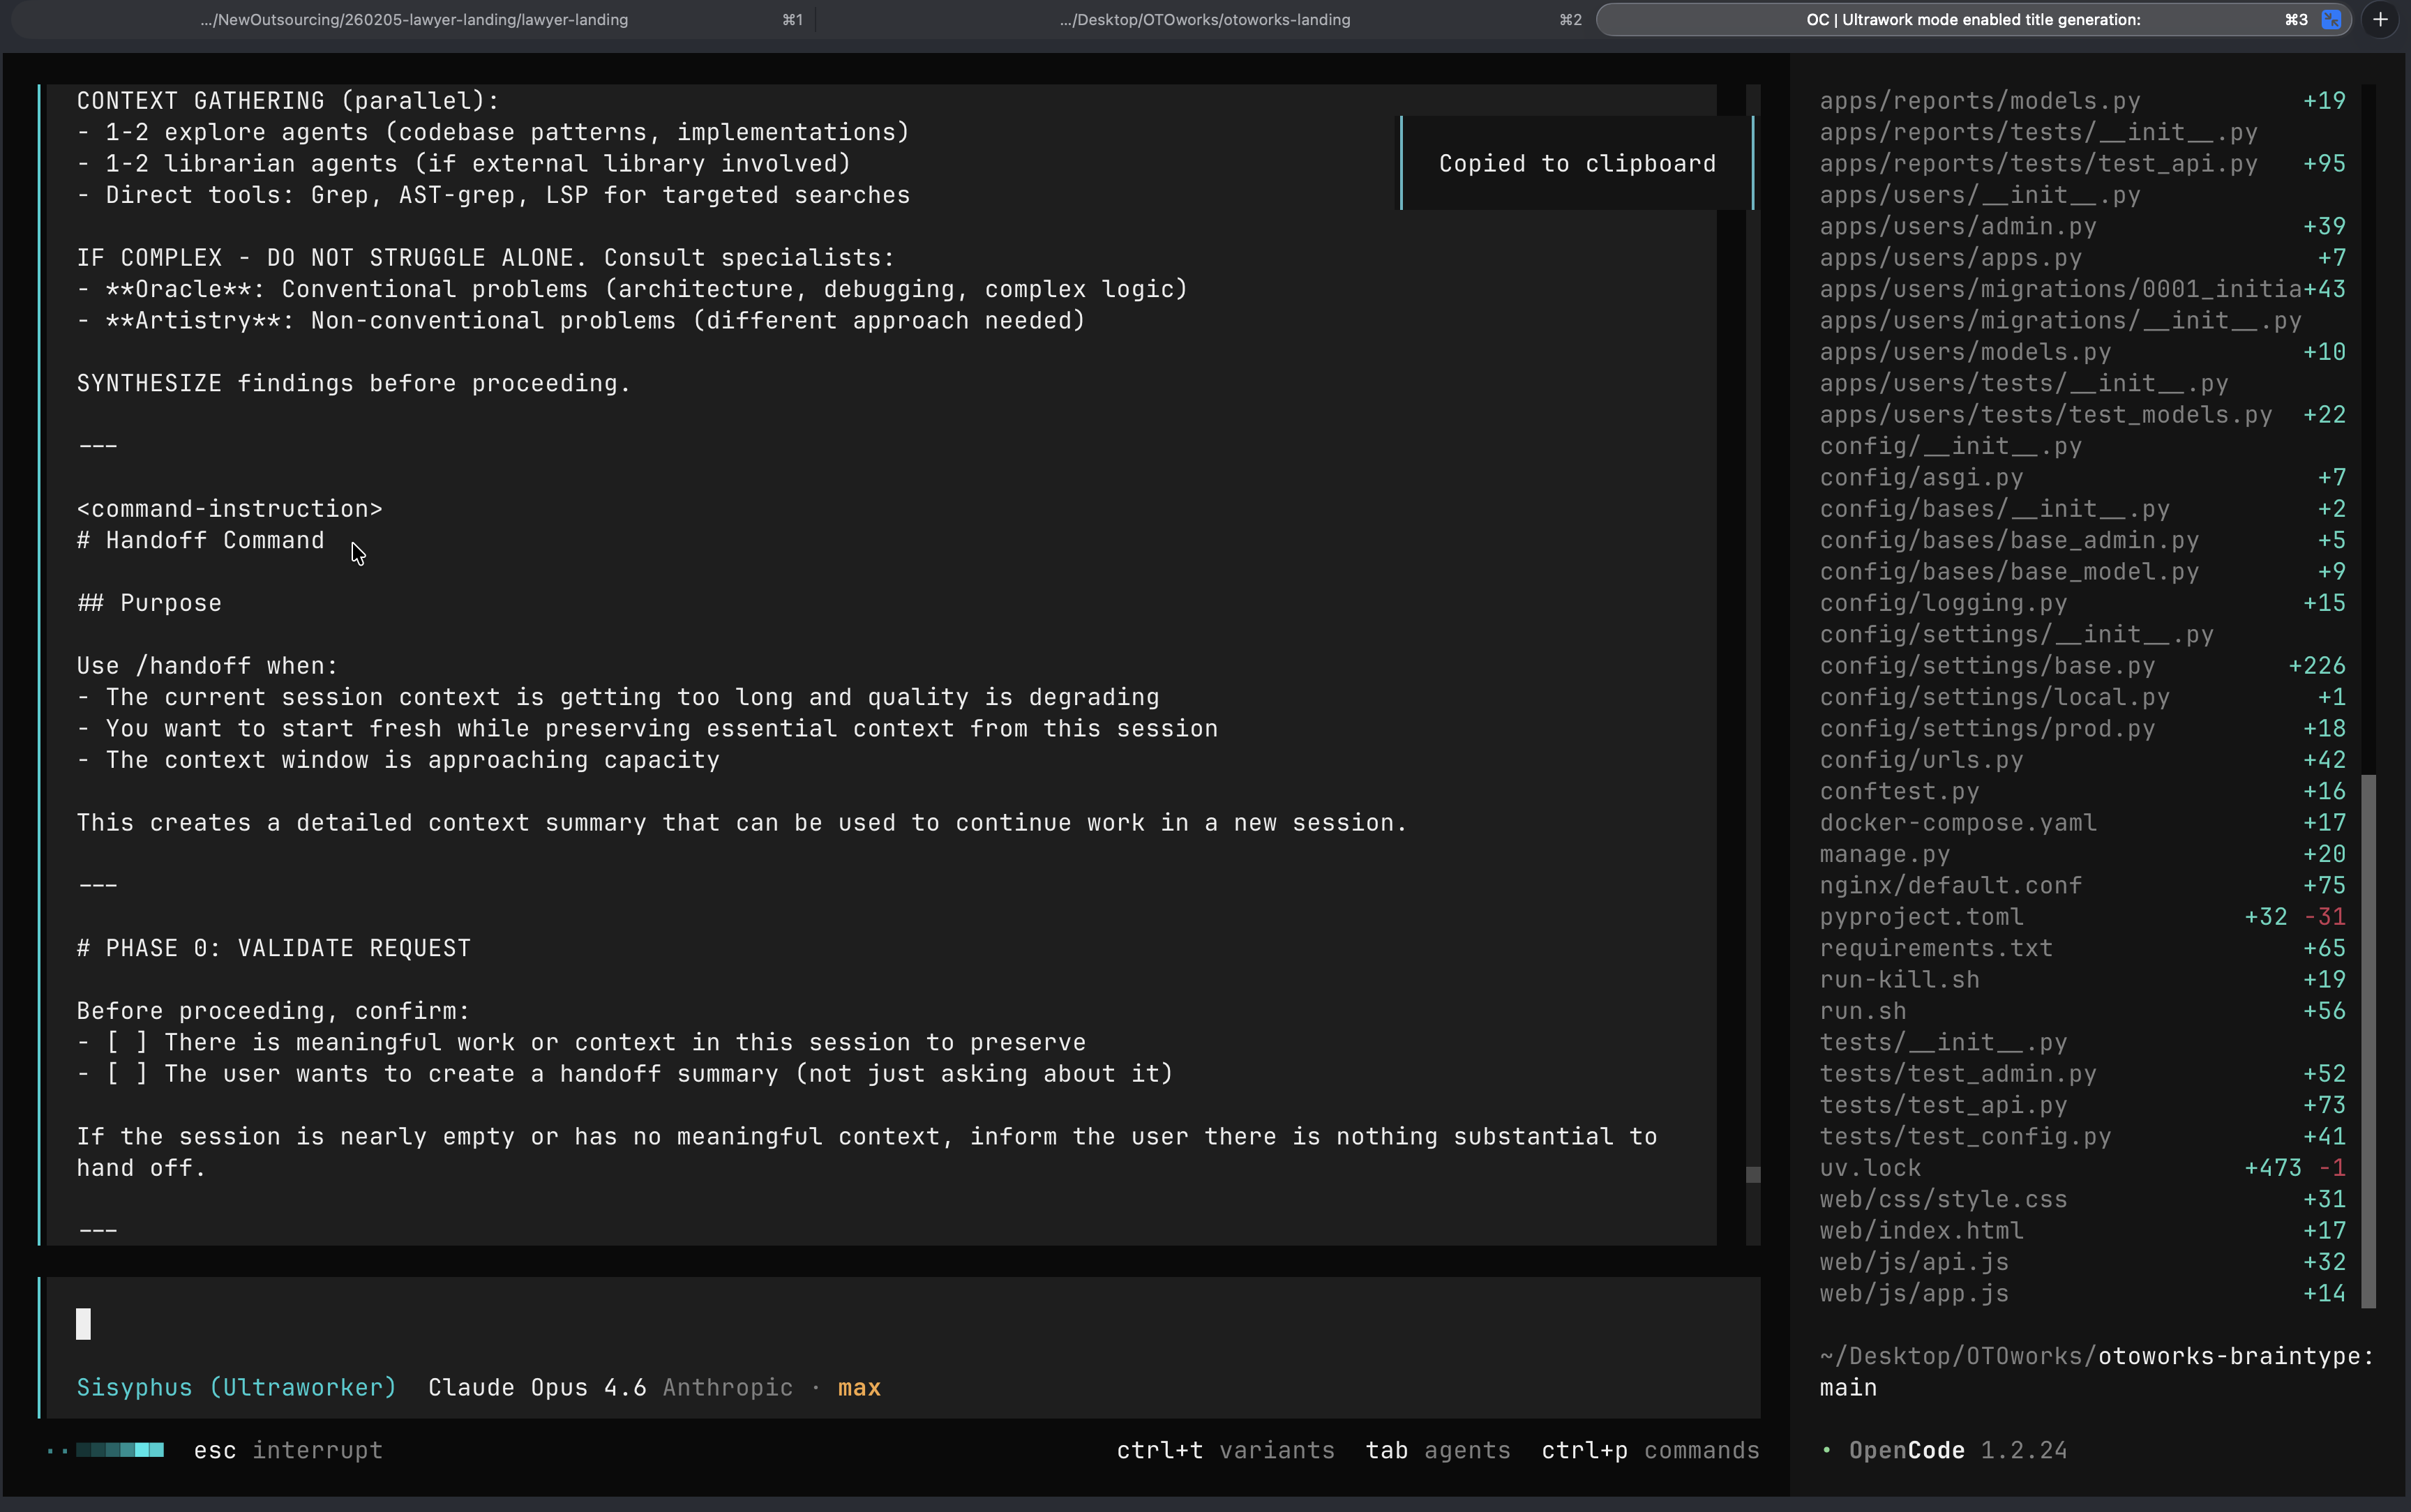Click the new tab plus button

click(x=2380, y=19)
